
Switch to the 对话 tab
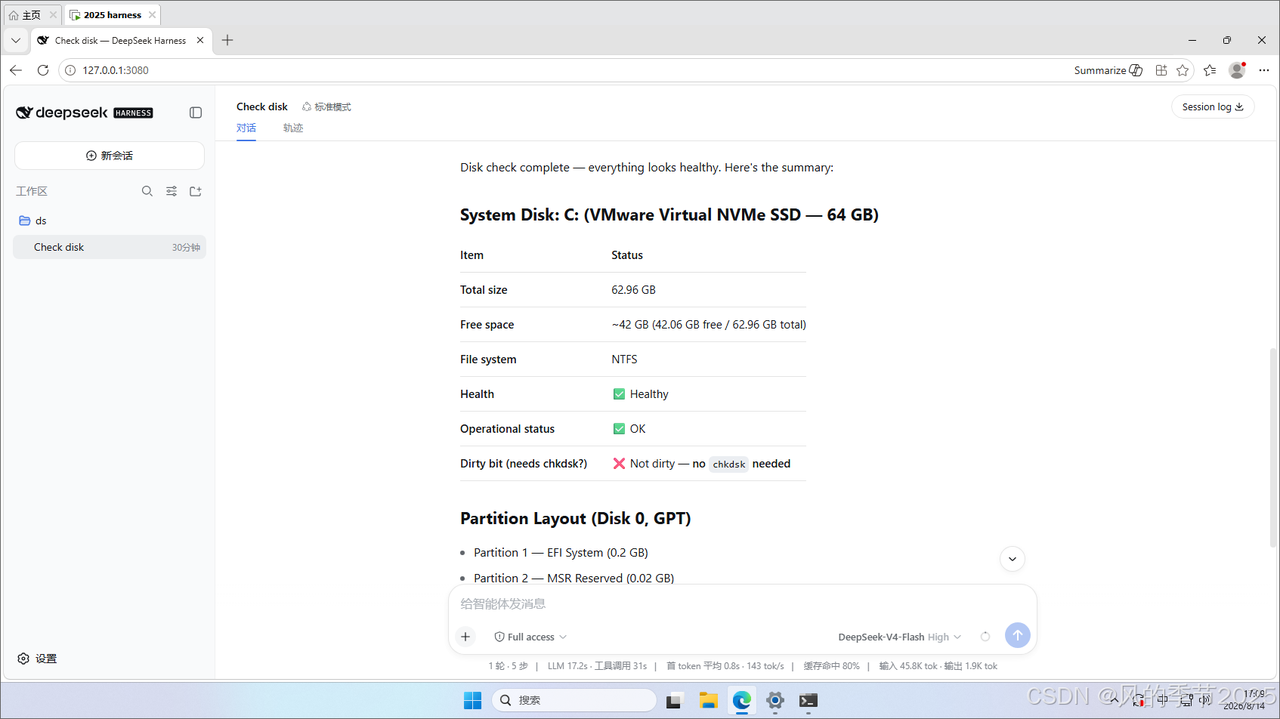pyautogui.click(x=246, y=128)
